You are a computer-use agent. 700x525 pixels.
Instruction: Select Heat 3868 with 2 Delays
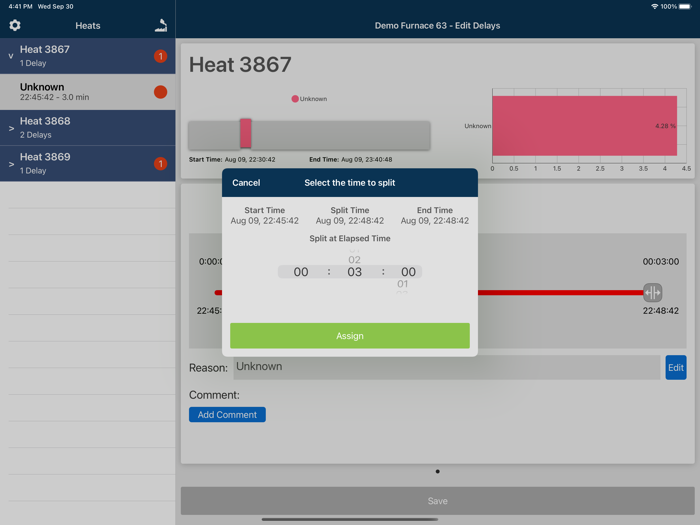pos(88,128)
